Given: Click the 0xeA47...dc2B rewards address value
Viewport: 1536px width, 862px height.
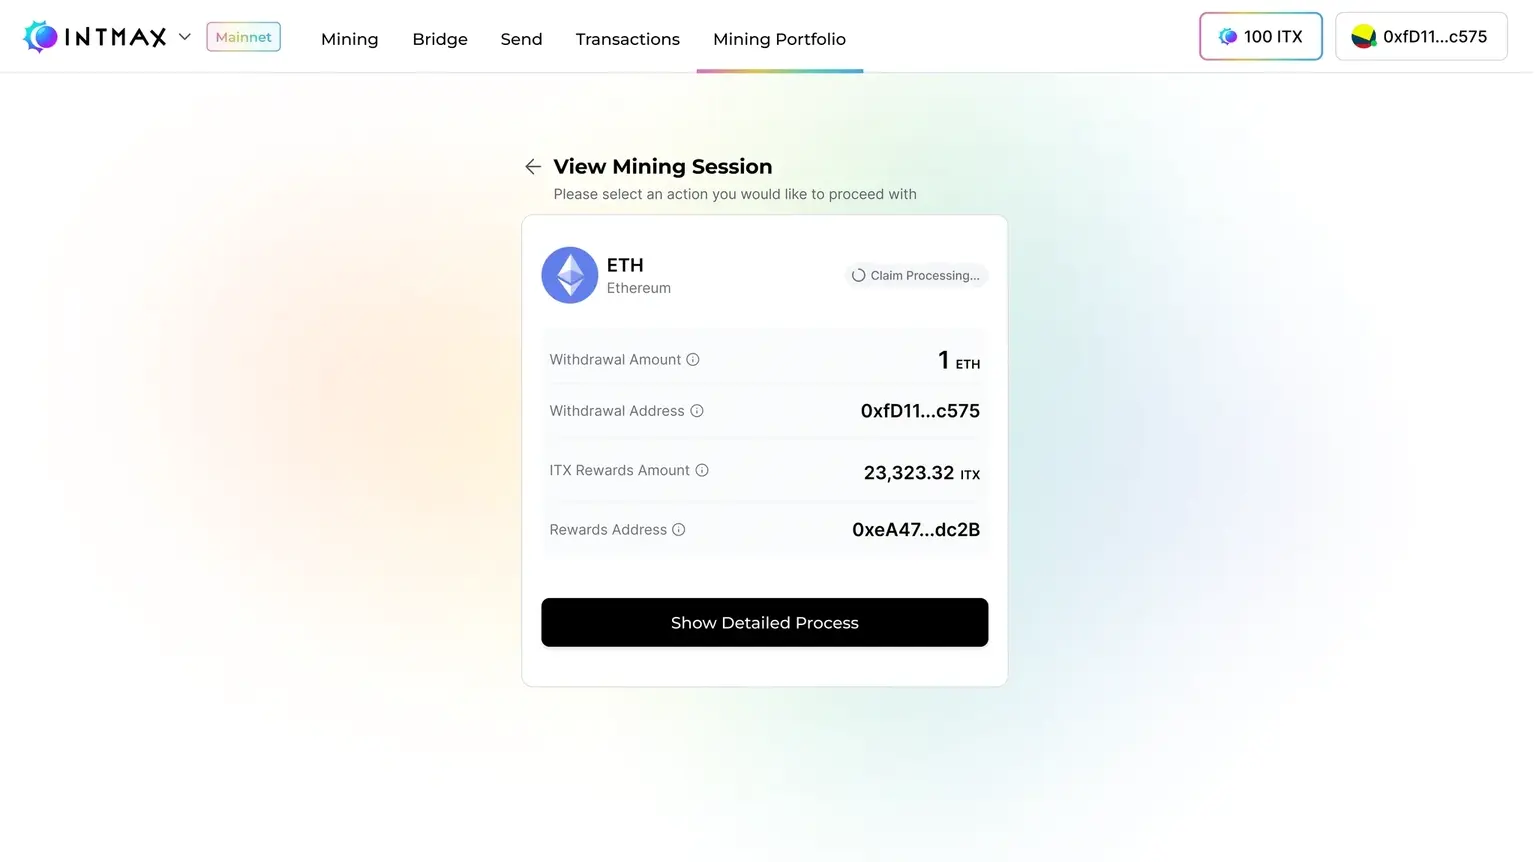Looking at the screenshot, I should (x=916, y=530).
